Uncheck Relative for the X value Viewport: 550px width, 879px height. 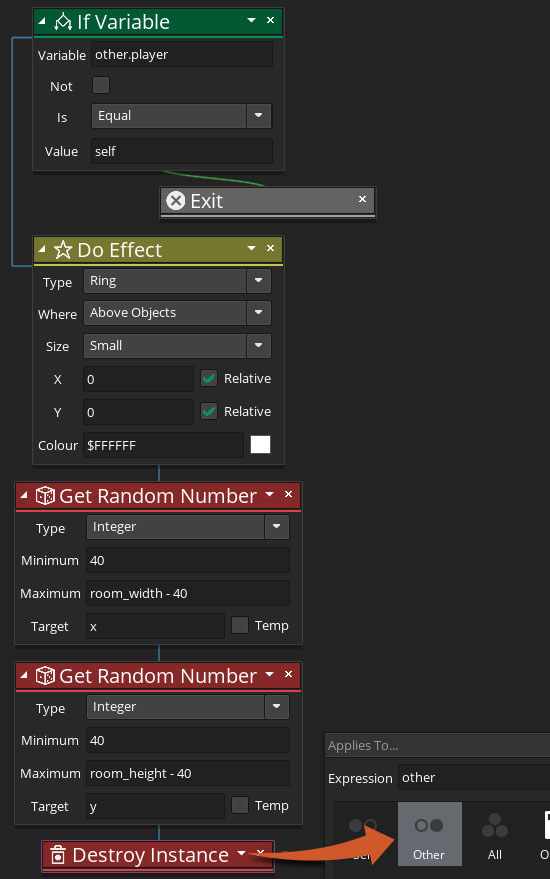click(x=209, y=378)
